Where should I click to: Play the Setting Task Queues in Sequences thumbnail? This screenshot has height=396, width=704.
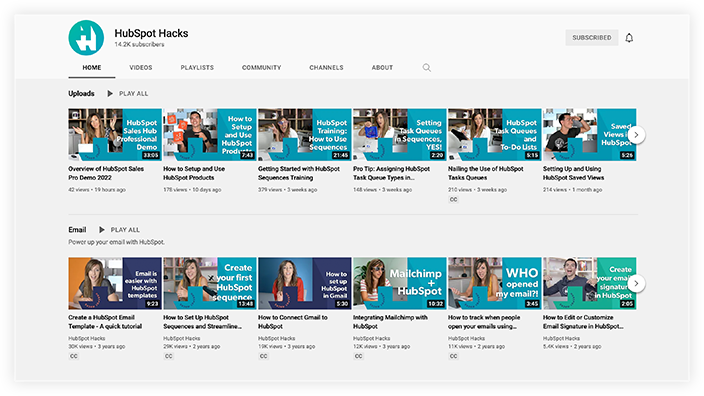coord(400,134)
